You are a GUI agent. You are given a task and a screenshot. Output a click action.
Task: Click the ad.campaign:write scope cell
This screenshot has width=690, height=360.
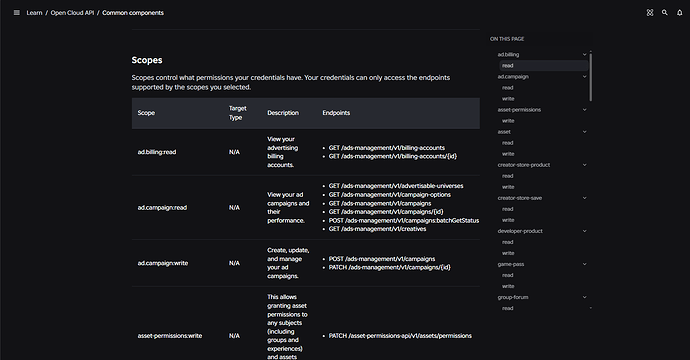tap(163, 263)
